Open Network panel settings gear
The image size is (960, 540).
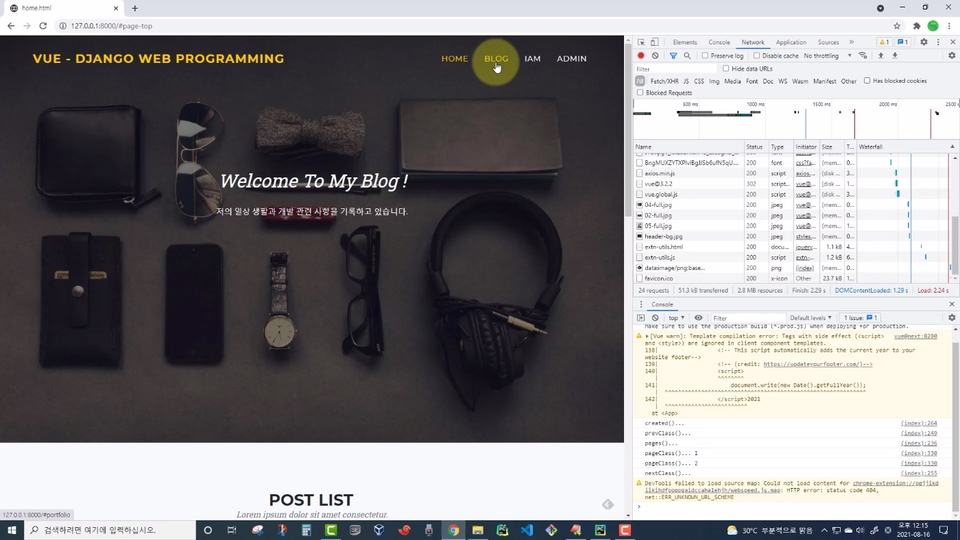coord(951,56)
